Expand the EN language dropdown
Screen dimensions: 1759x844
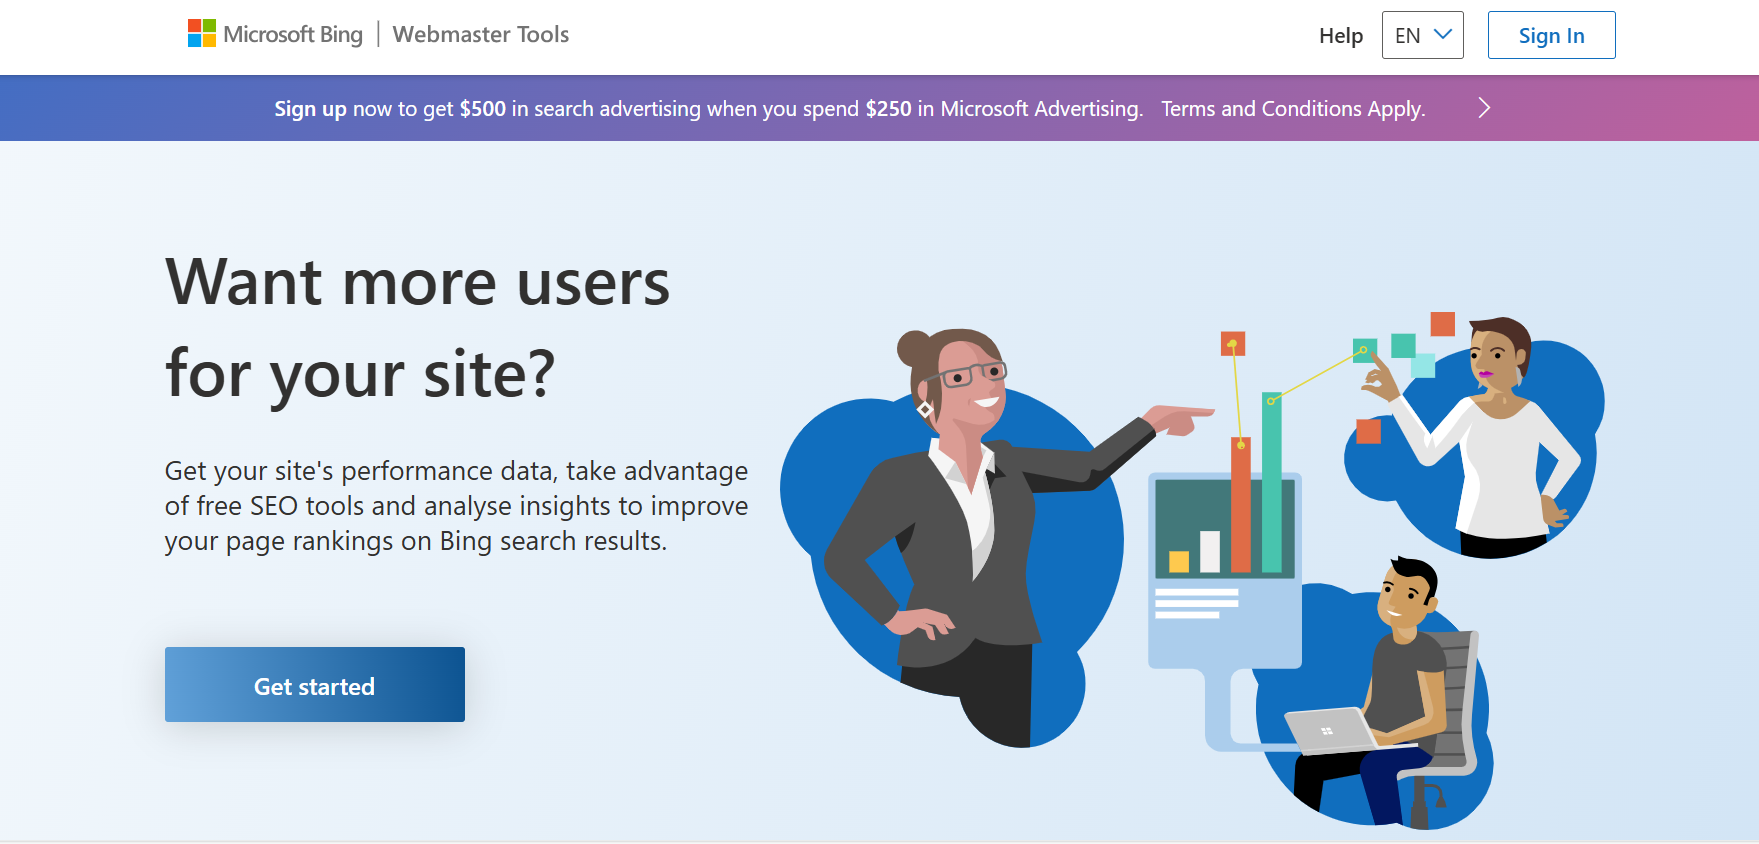(x=1423, y=35)
